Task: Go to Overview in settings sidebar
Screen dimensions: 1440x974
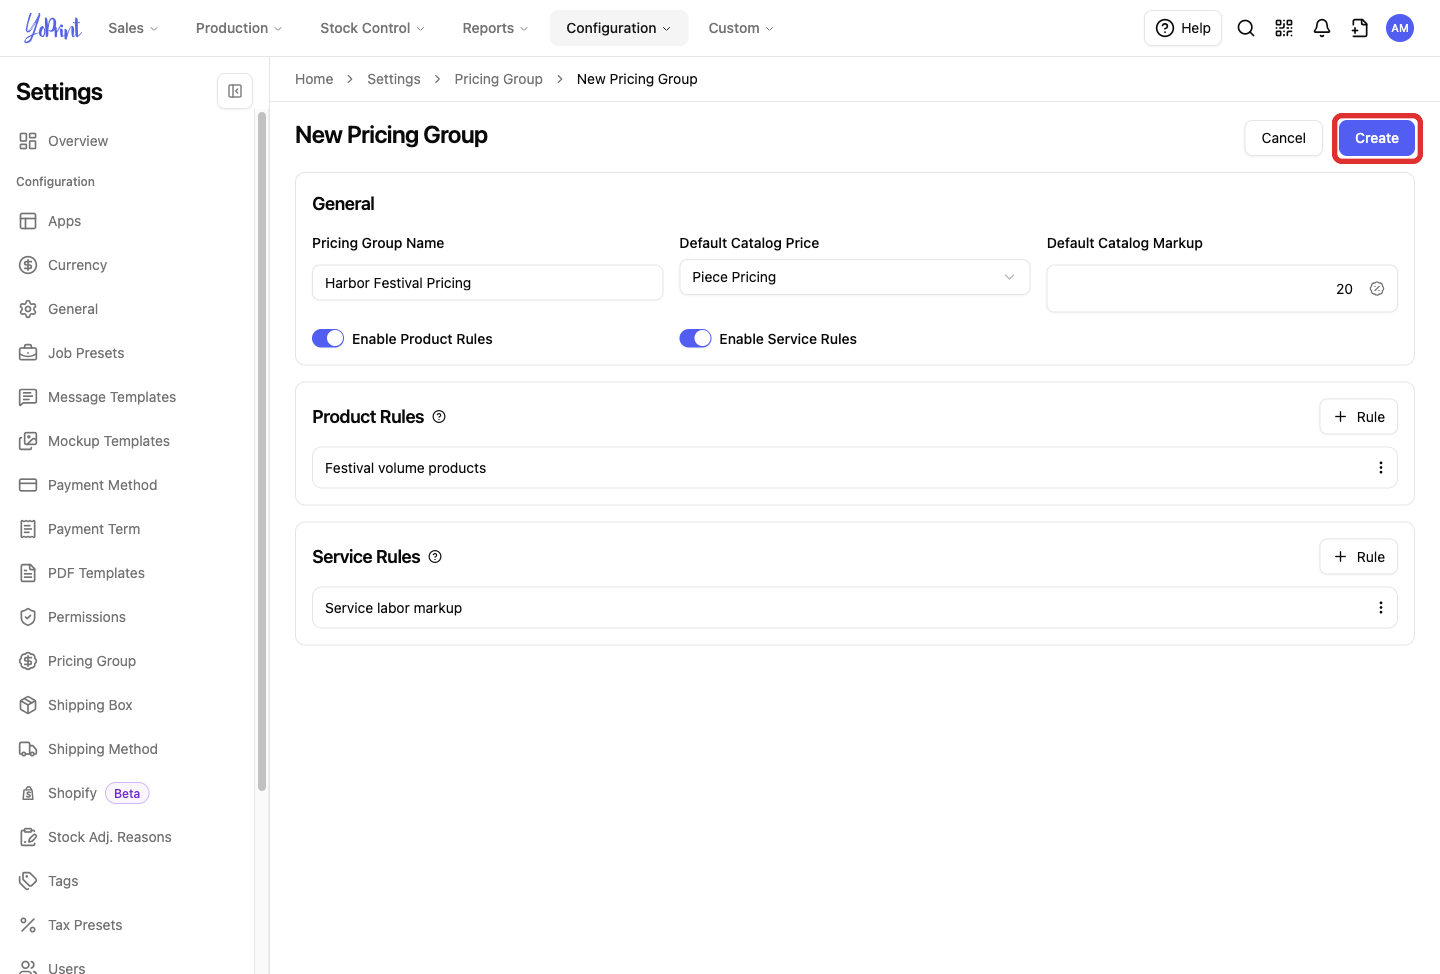Action: click(78, 141)
